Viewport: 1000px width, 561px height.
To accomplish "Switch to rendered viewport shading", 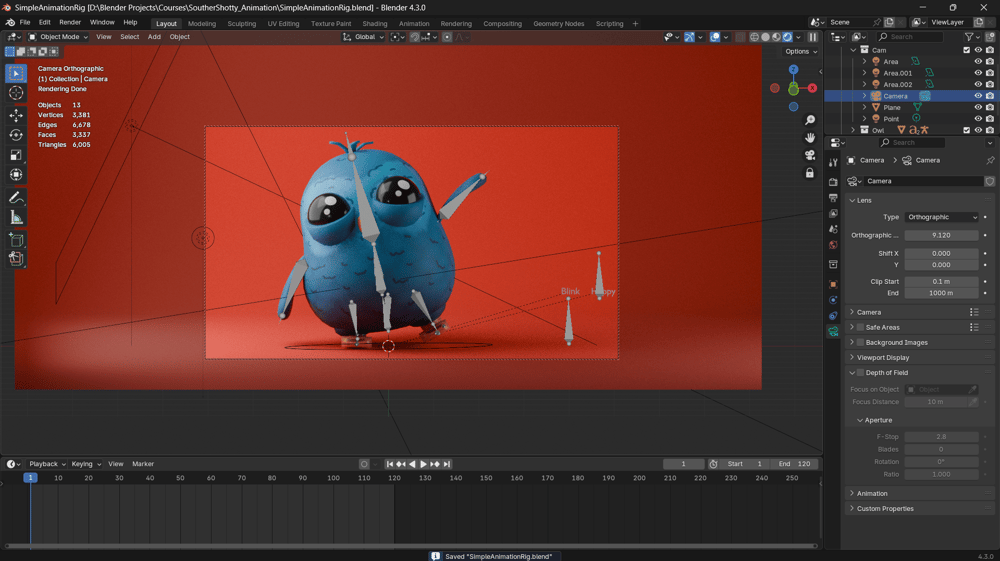I will click(x=788, y=37).
